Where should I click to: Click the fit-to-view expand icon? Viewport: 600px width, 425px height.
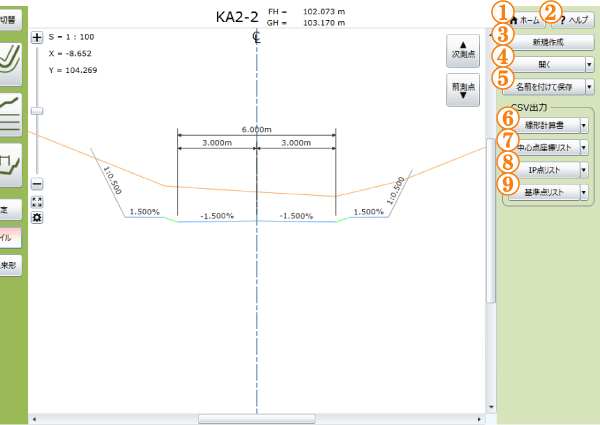(37, 202)
